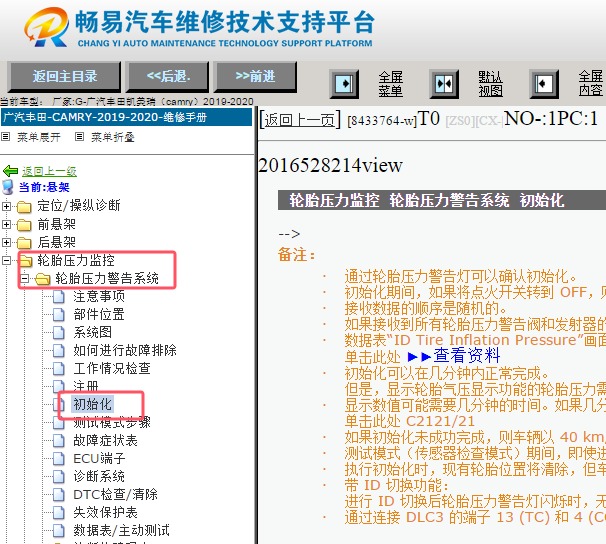This screenshot has height=544, width=606.
Task: Click the 返回上一级 link
Action: click(x=49, y=171)
